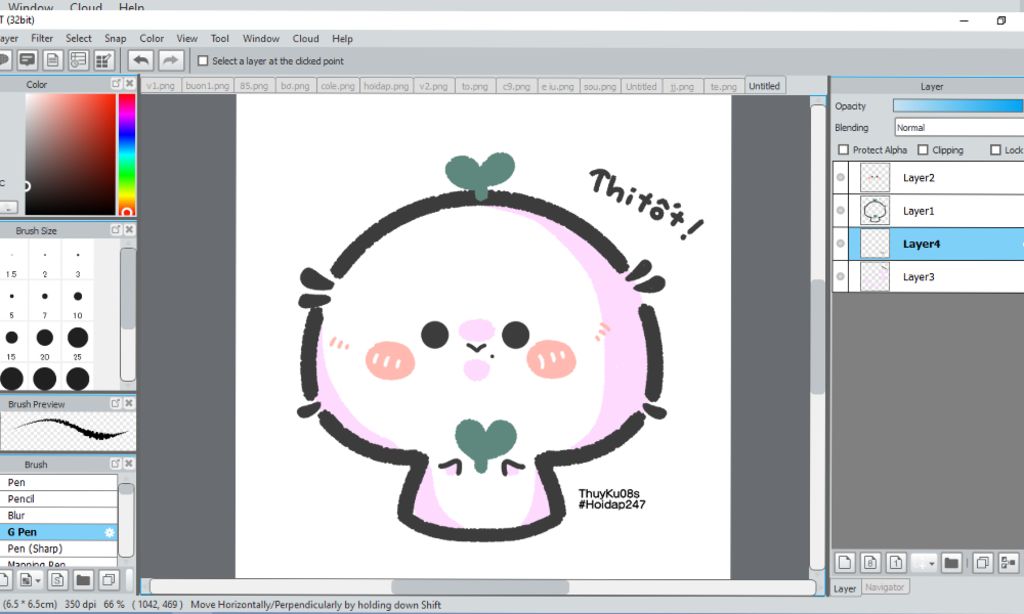Select Layer3 in the layer list

coord(936,276)
